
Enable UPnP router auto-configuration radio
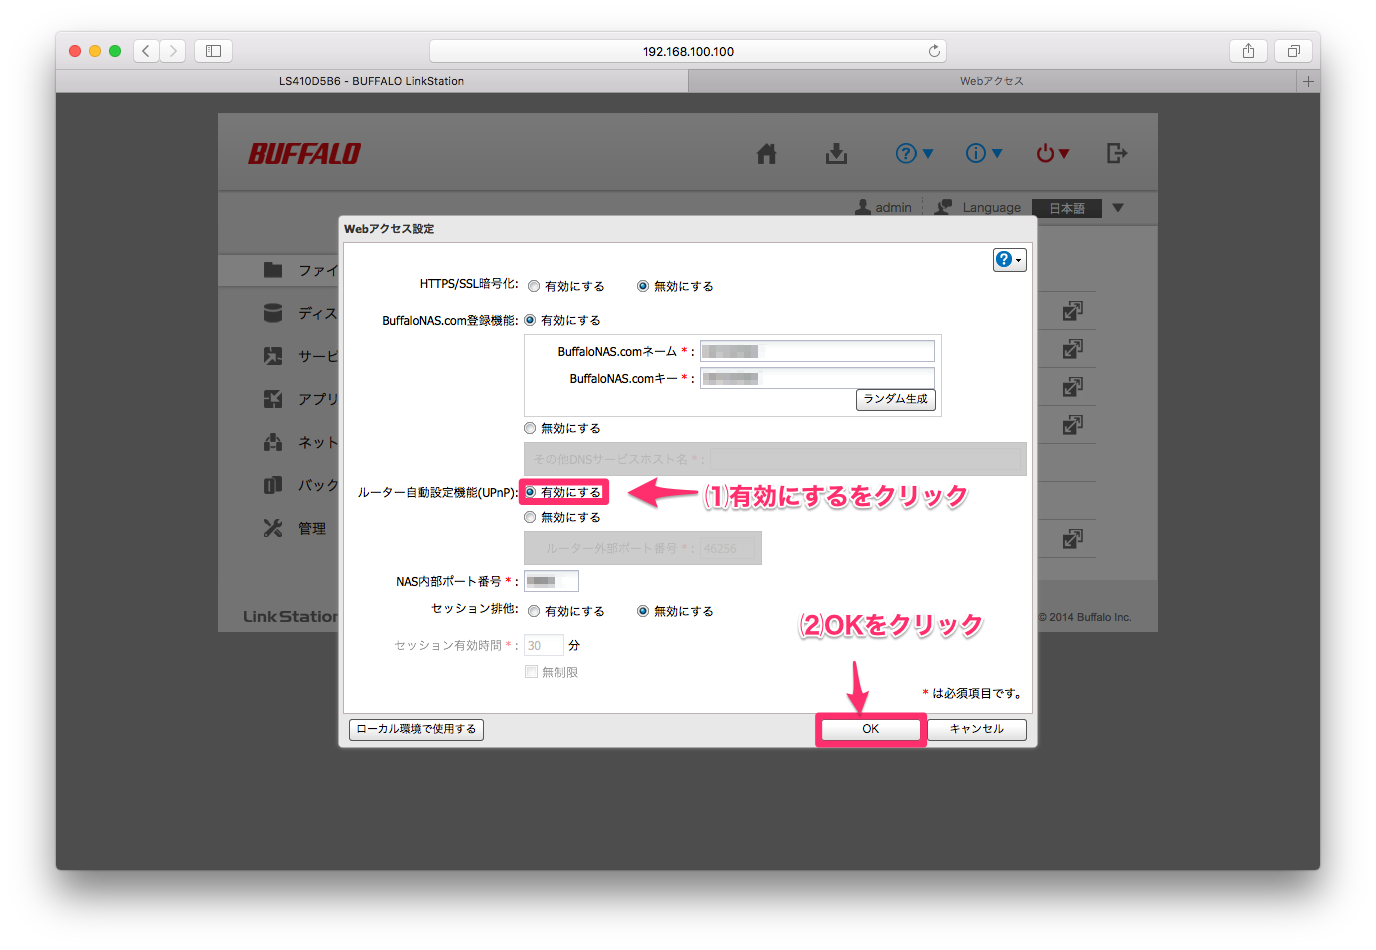click(530, 492)
